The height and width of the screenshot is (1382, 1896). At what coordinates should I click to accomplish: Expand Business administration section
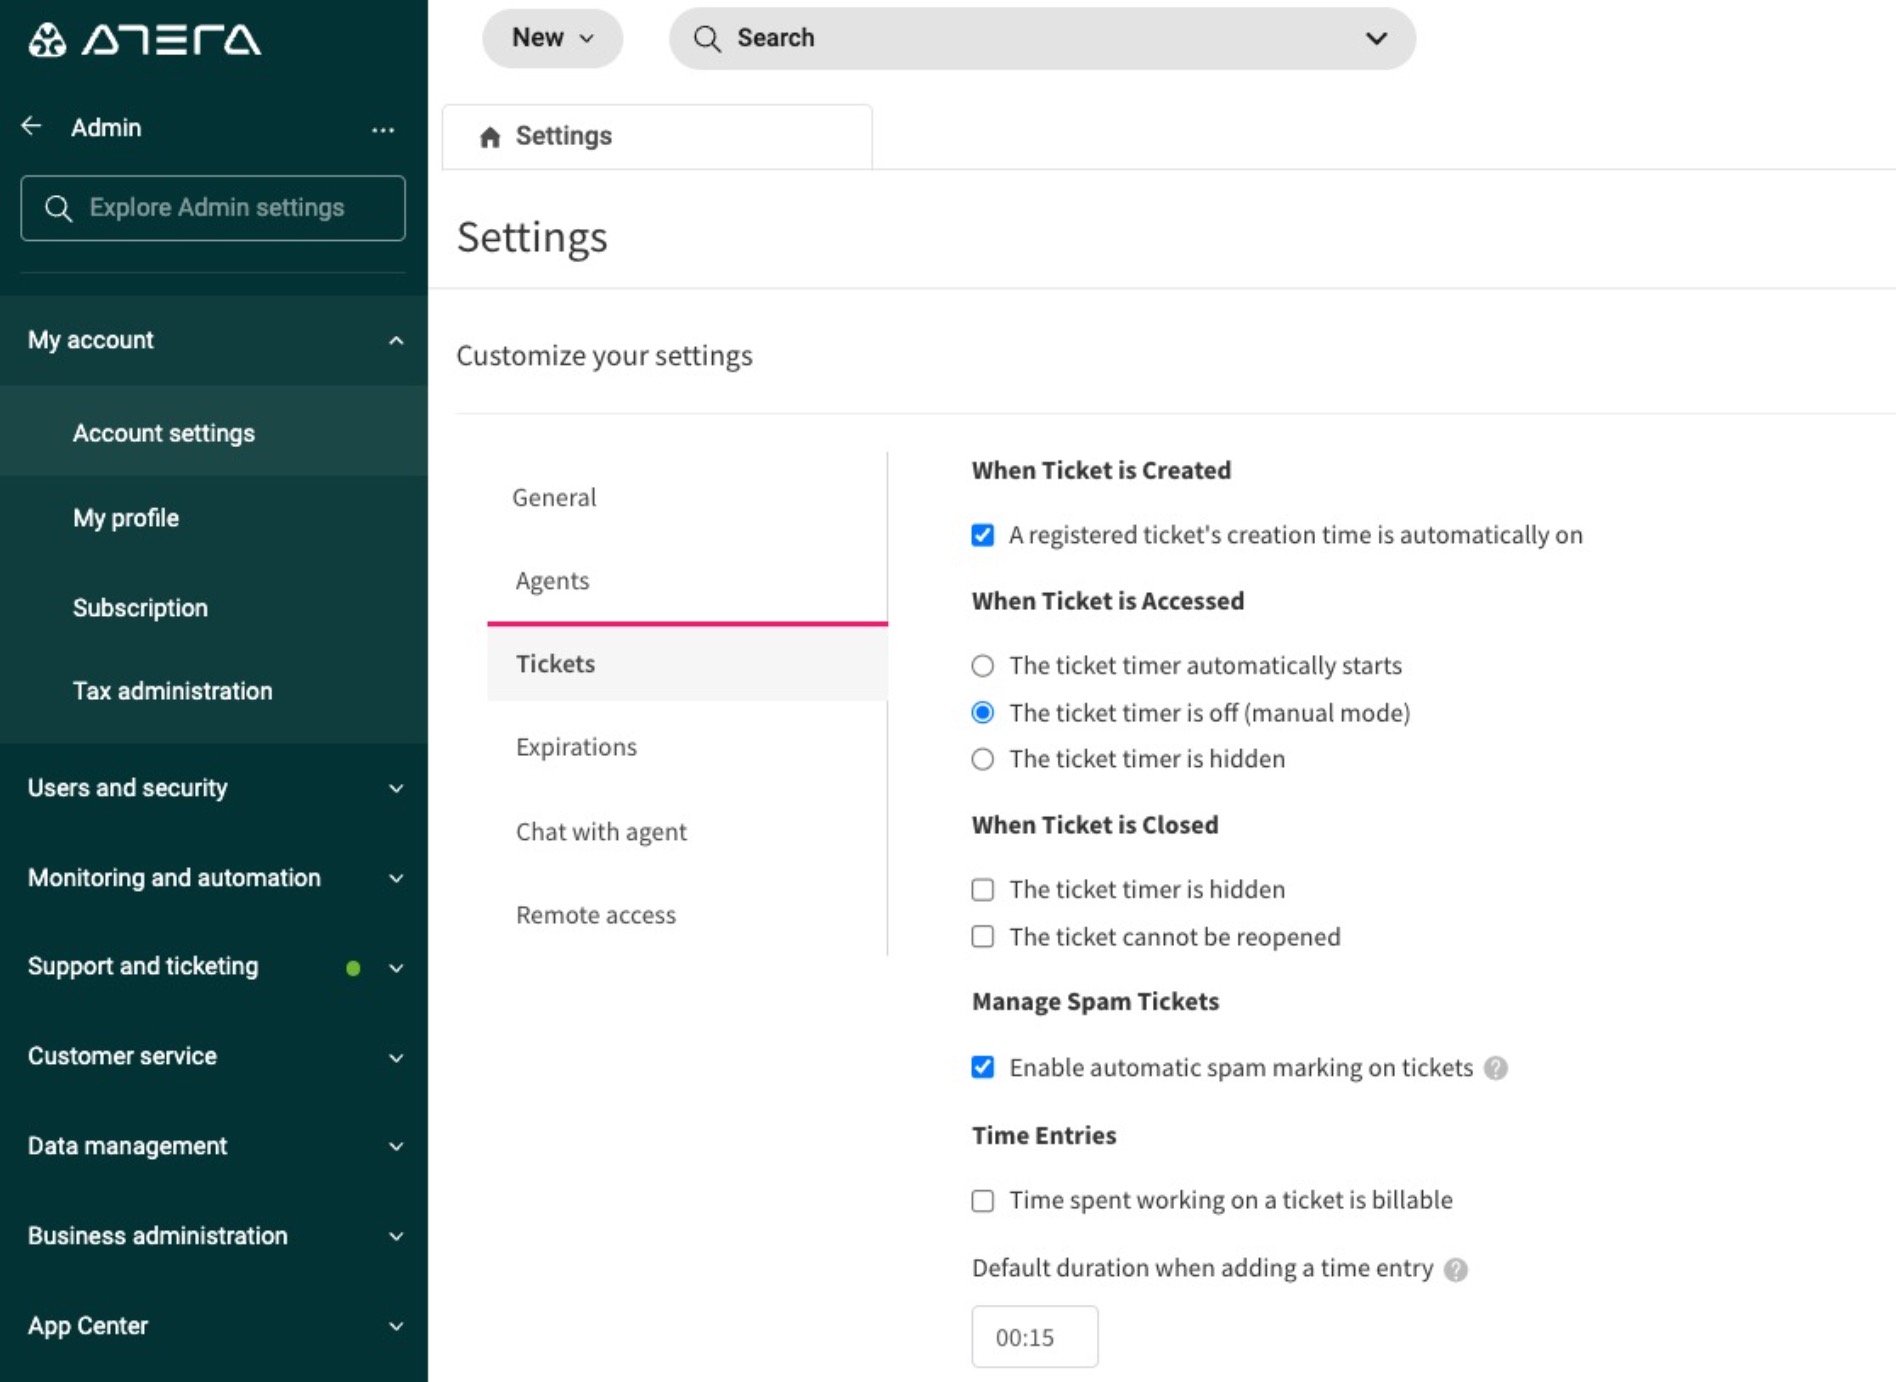tap(213, 1236)
